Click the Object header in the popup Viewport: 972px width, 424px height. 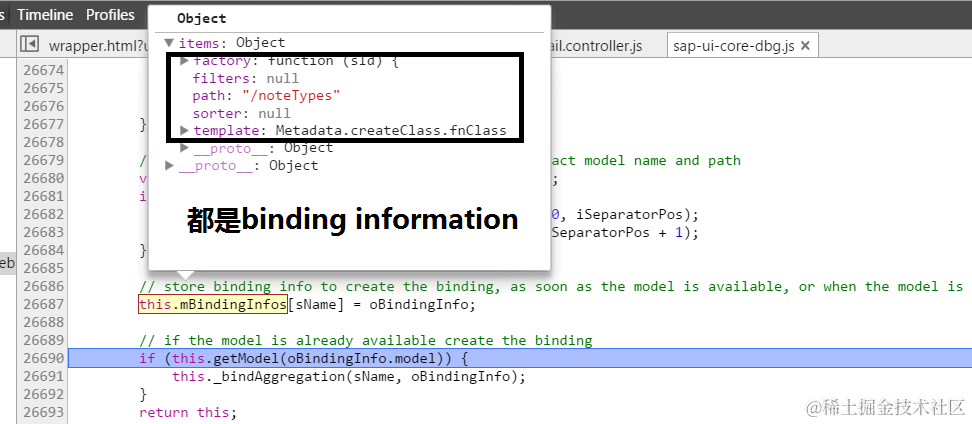pos(201,19)
